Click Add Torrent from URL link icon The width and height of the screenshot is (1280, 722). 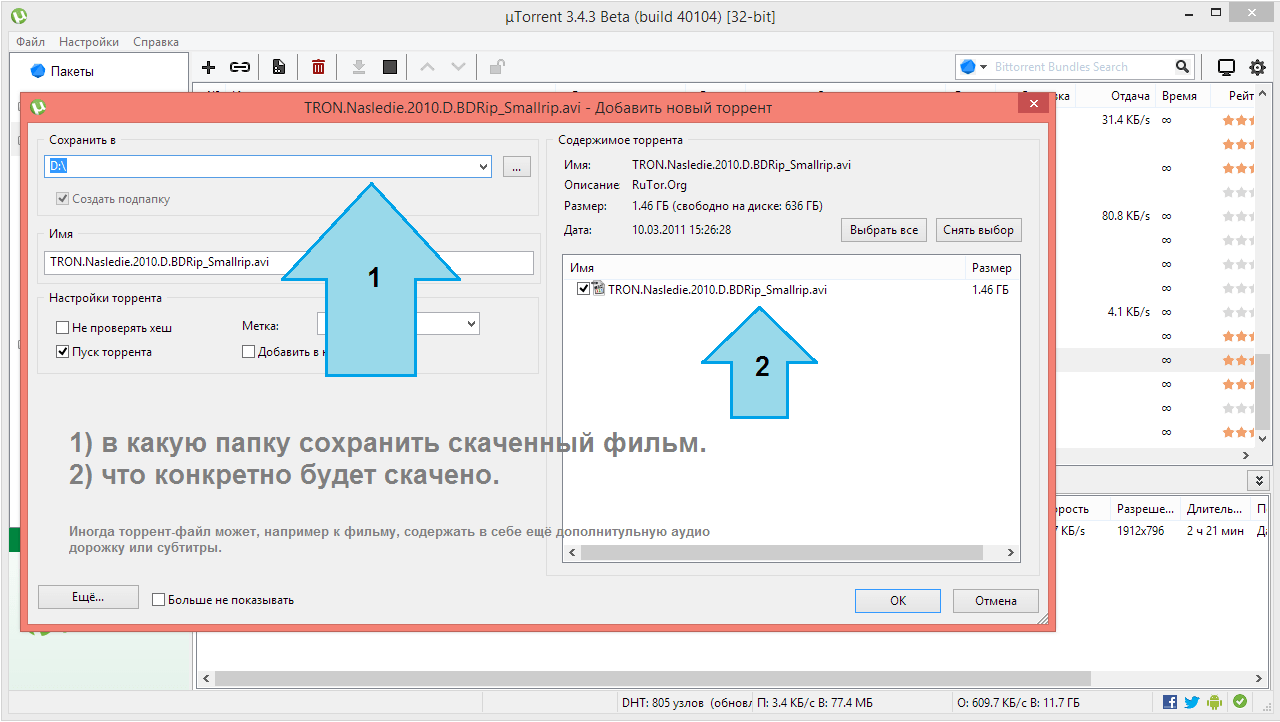(x=240, y=67)
